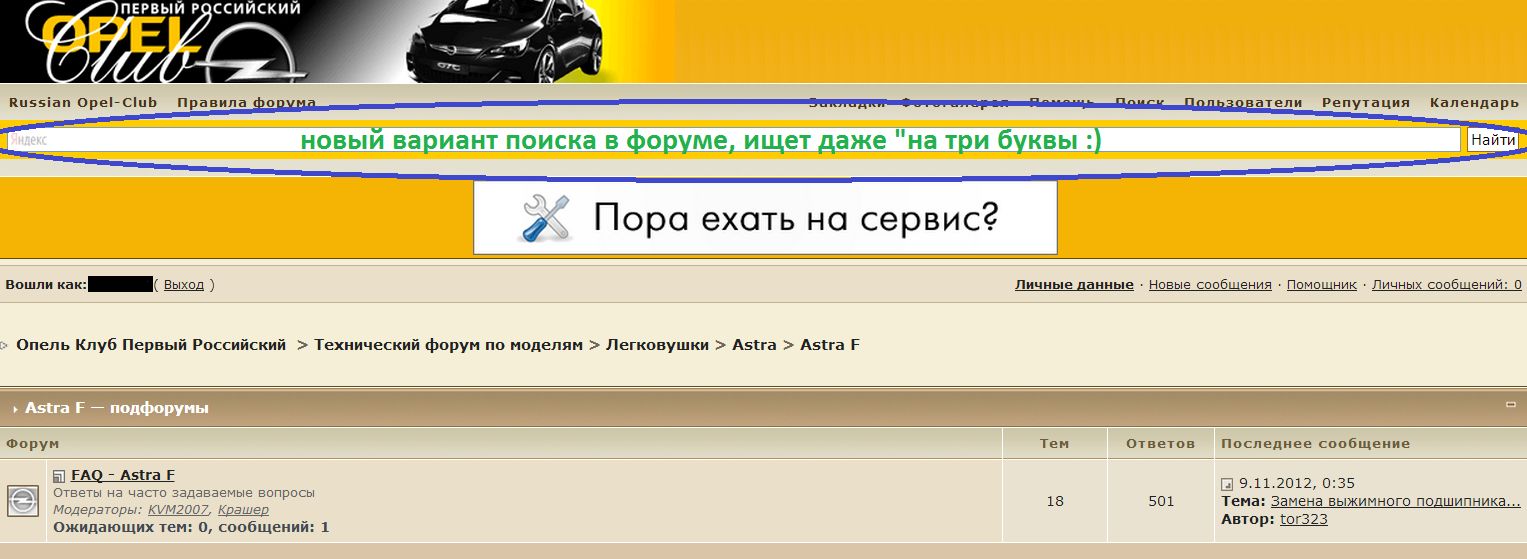Log out via Выход link
This screenshot has height=559, width=1527.
pyautogui.click(x=183, y=285)
